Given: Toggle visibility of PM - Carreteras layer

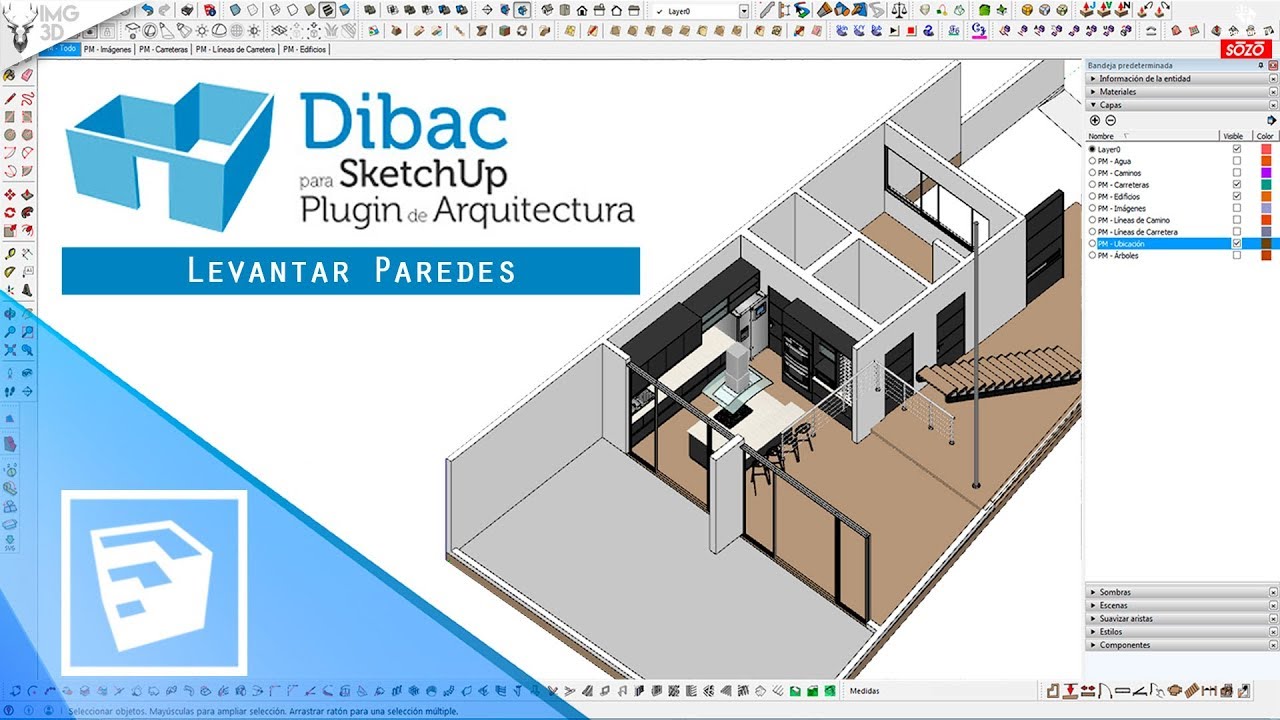Looking at the screenshot, I should 1237,184.
